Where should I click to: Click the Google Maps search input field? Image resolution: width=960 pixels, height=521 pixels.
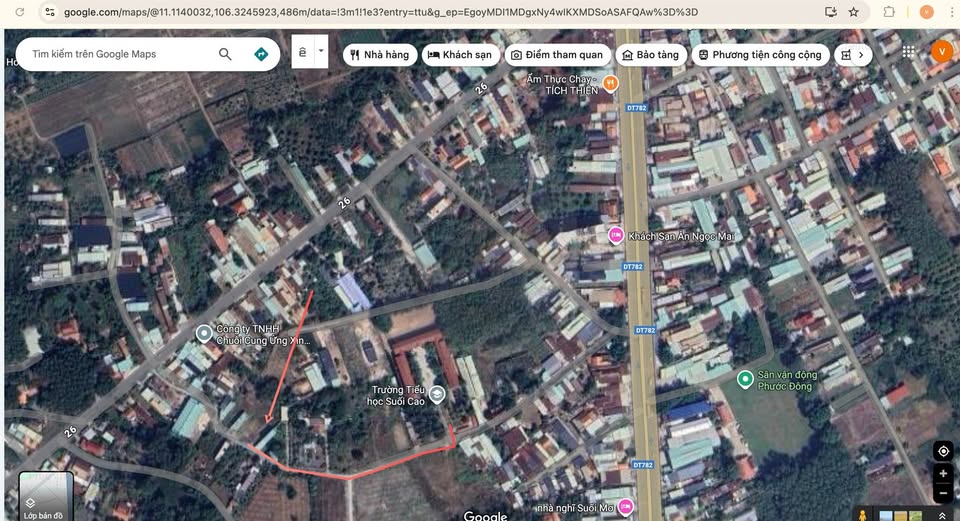(x=120, y=54)
